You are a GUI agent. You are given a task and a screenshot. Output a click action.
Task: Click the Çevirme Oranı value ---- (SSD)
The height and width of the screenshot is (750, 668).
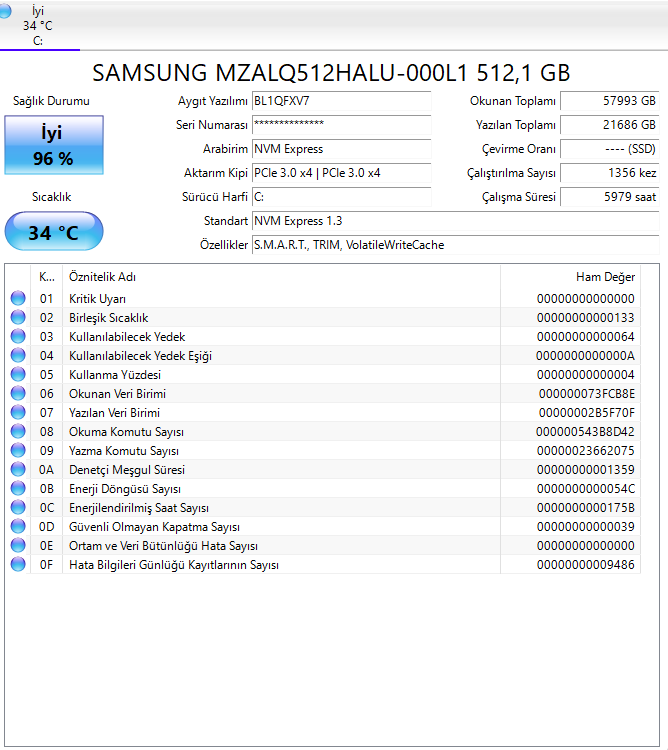pos(610,149)
